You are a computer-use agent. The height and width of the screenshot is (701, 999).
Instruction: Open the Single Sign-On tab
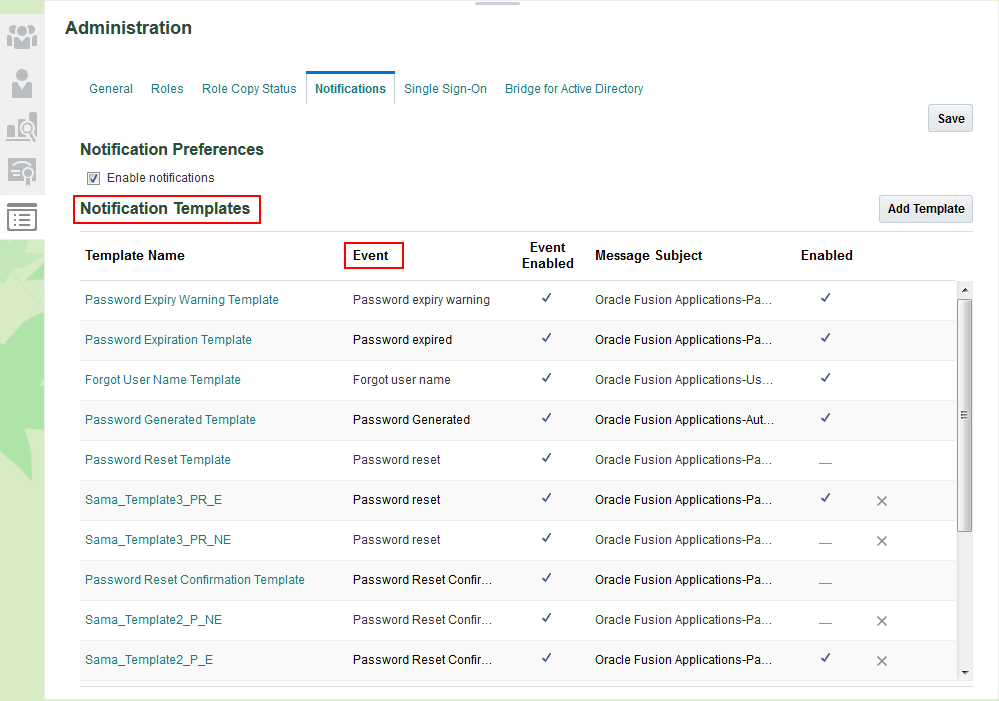pos(445,89)
